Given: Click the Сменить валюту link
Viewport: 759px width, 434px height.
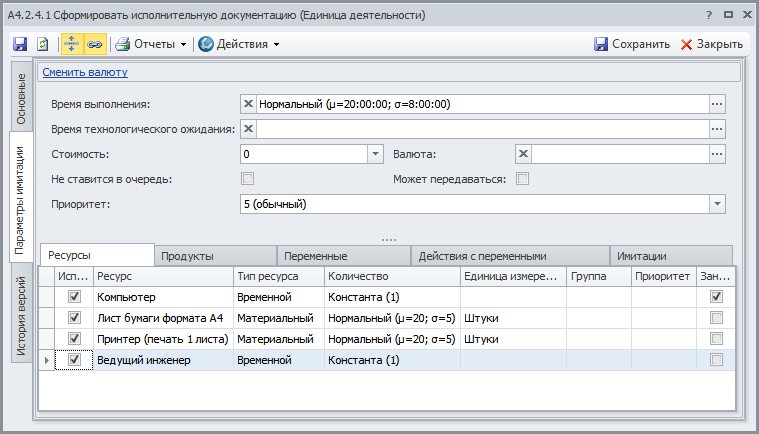Looking at the screenshot, I should click(x=85, y=72).
